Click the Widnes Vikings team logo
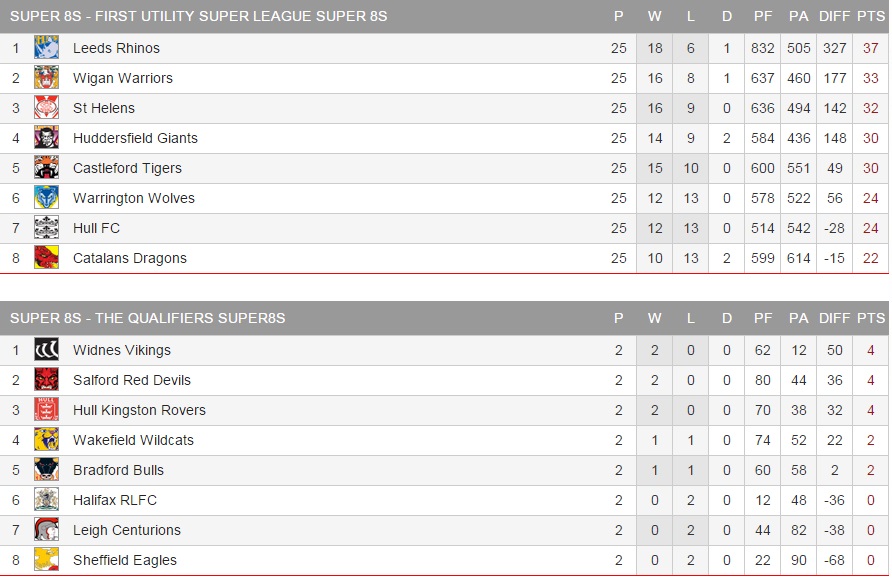 [46, 350]
